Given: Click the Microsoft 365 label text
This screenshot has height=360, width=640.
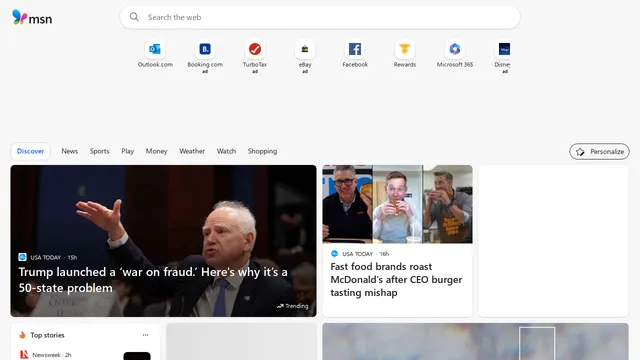Looking at the screenshot, I should tap(455, 64).
